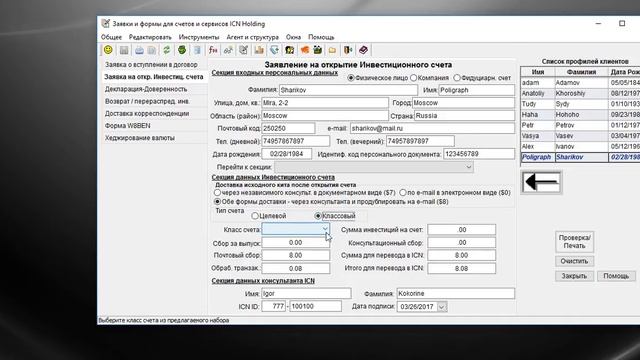Viewport: 640px width, 360px height.
Task: Expand the Дата подписи date picker arrow
Action: tap(442, 307)
